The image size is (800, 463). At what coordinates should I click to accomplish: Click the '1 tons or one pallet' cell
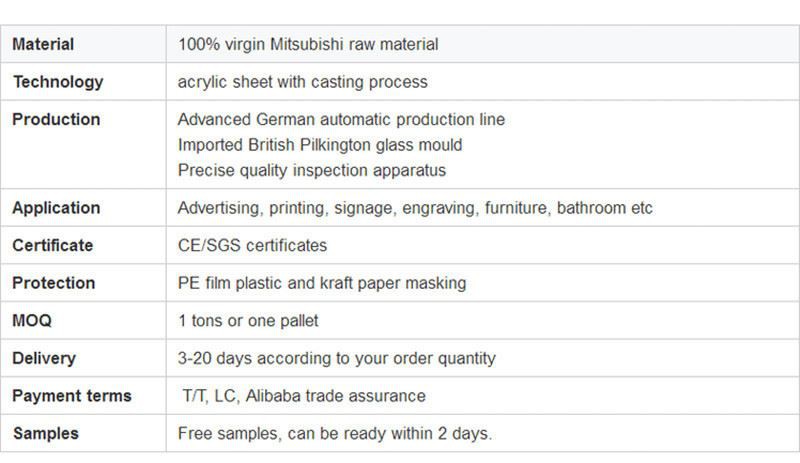[248, 321]
